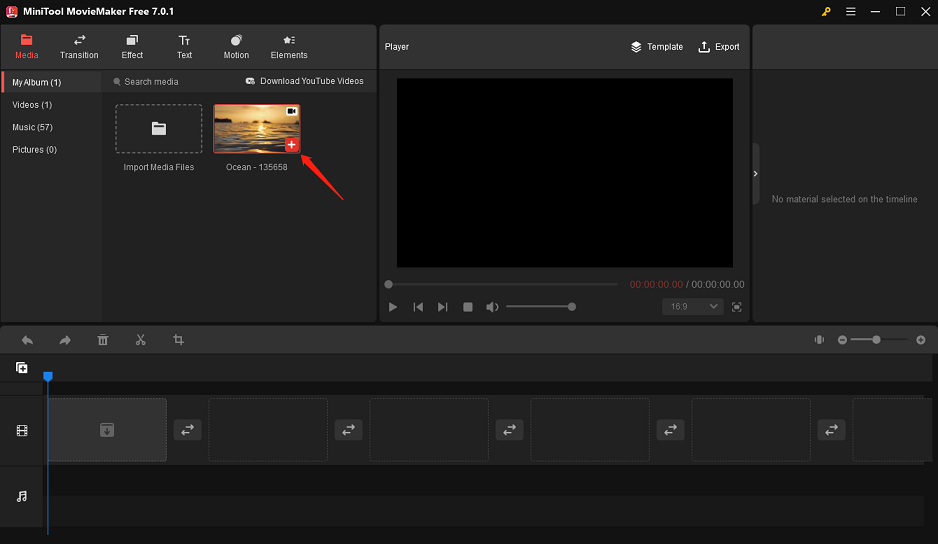Undo the last action
Viewport: 938px width, 544px height.
pos(27,340)
